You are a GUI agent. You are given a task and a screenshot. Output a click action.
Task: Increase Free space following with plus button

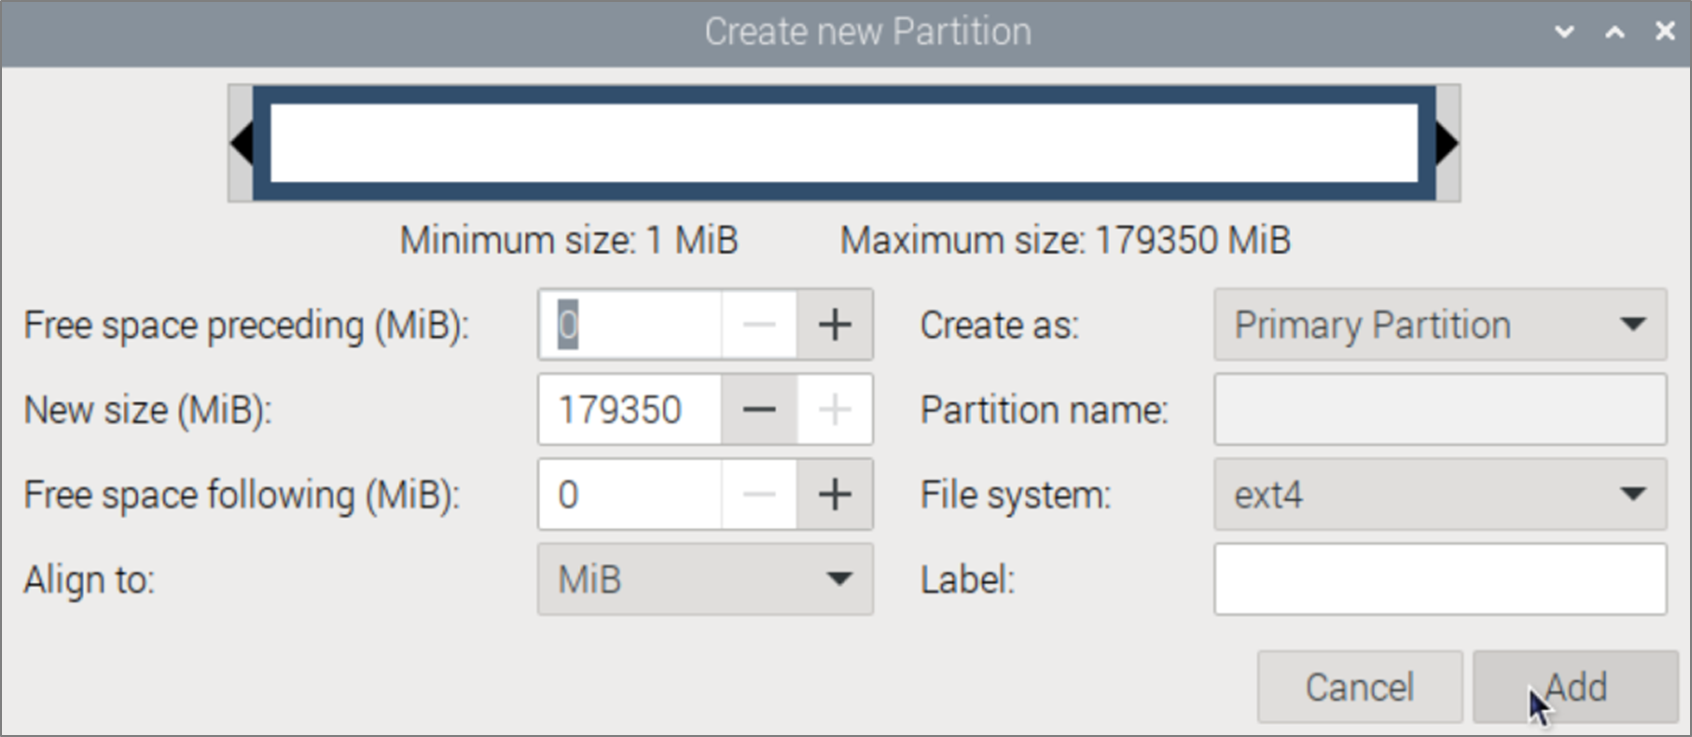835,495
